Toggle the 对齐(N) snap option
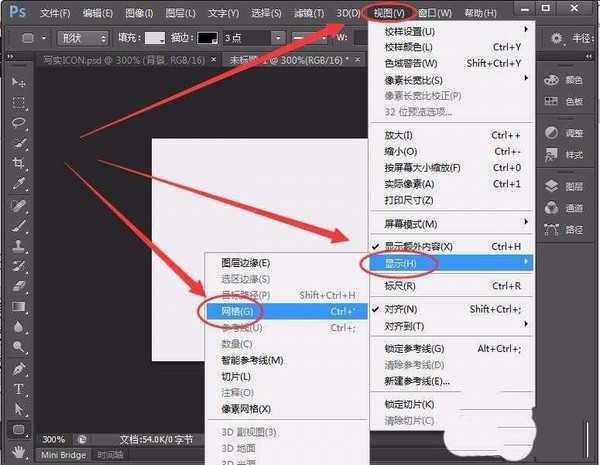The image size is (600, 465). click(401, 310)
